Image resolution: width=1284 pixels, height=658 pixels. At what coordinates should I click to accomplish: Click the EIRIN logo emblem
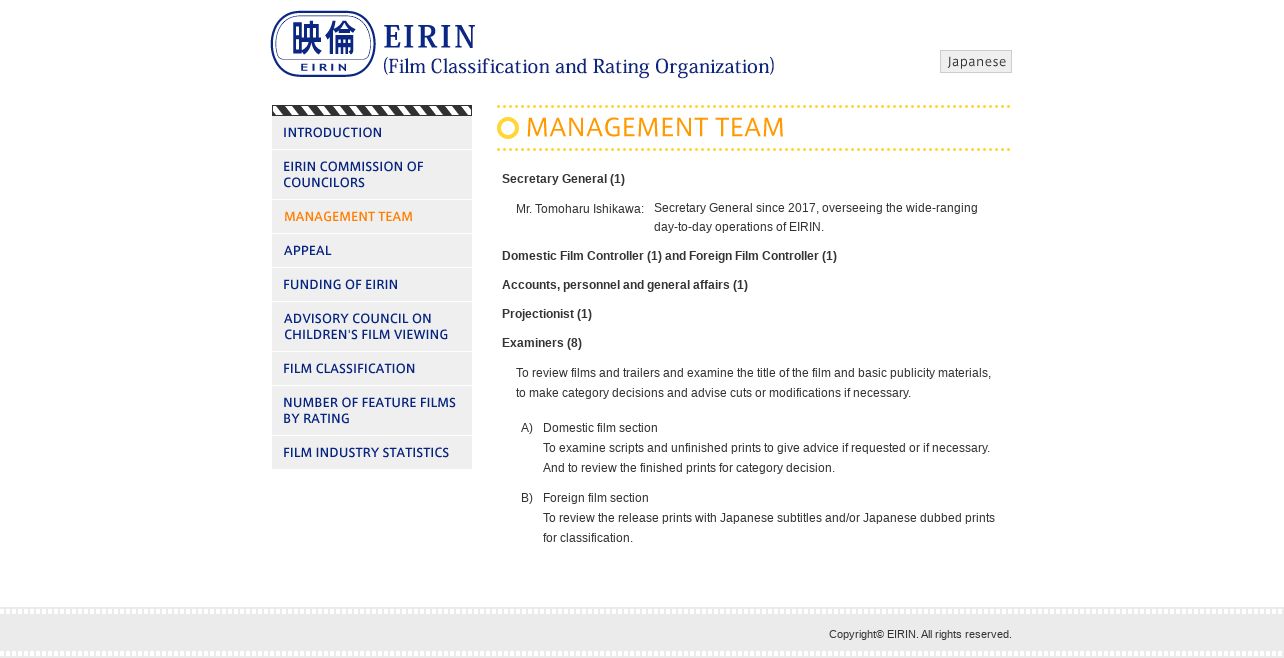click(323, 44)
